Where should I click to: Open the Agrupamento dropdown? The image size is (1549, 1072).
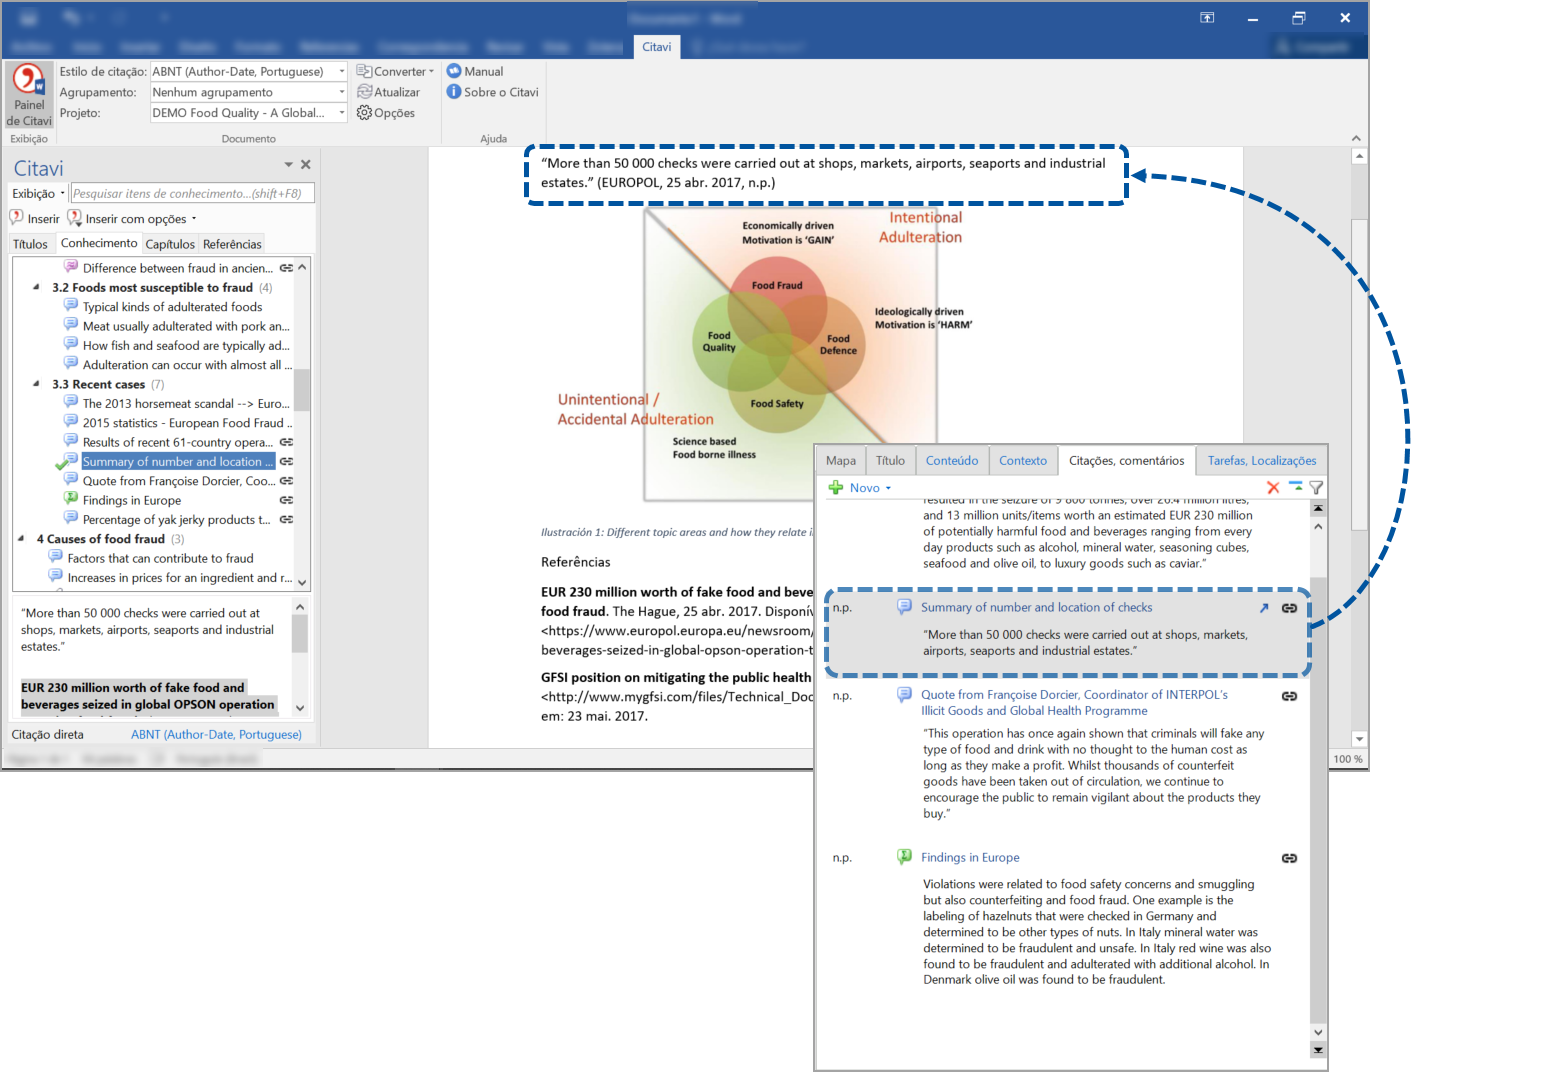click(x=342, y=92)
